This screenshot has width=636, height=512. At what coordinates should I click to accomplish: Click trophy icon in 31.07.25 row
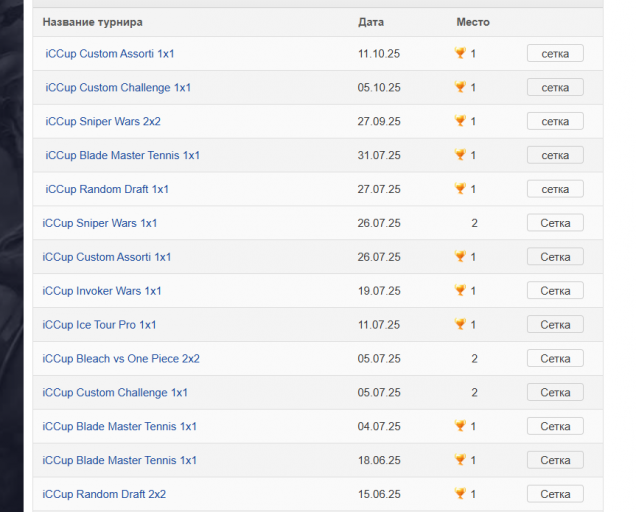click(460, 155)
